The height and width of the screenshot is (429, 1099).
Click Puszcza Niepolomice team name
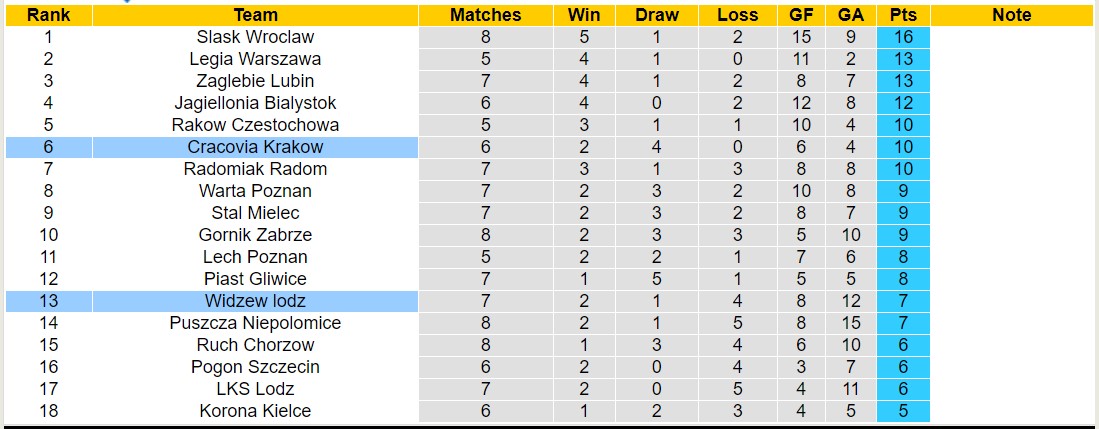255,323
